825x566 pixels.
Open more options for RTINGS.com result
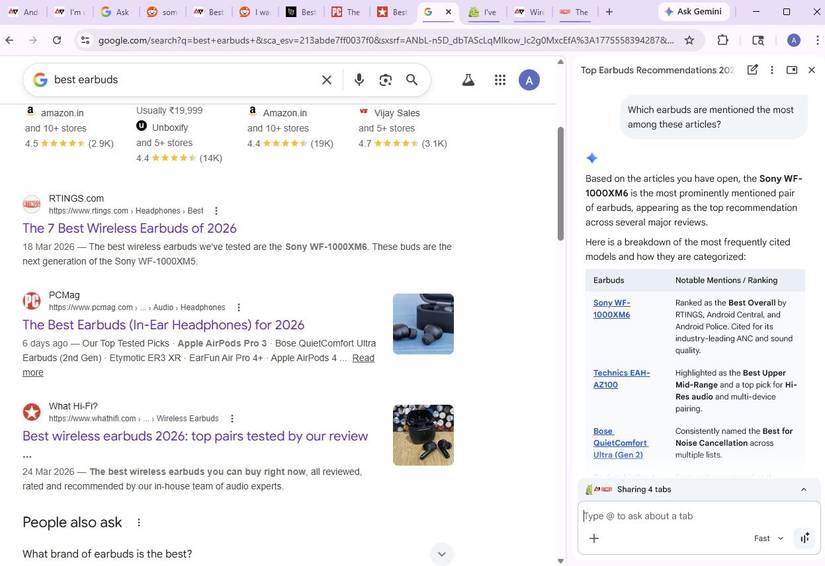pyautogui.click(x=216, y=211)
